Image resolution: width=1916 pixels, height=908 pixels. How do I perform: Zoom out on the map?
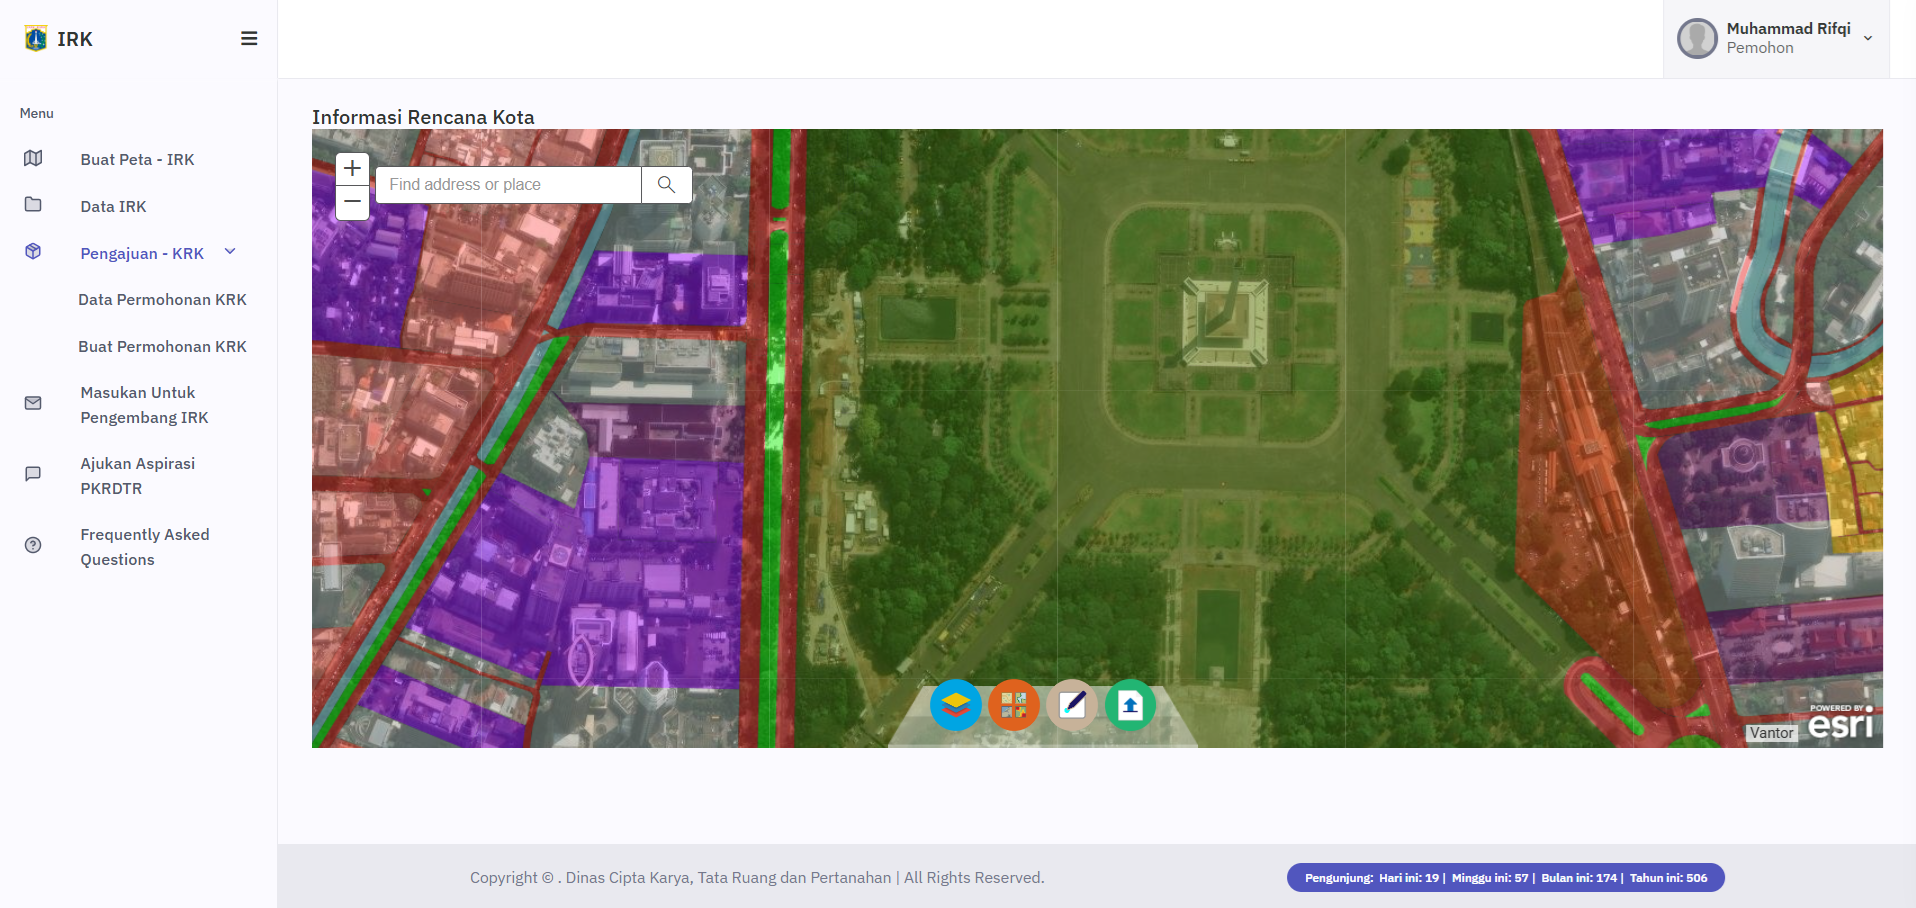coord(352,202)
